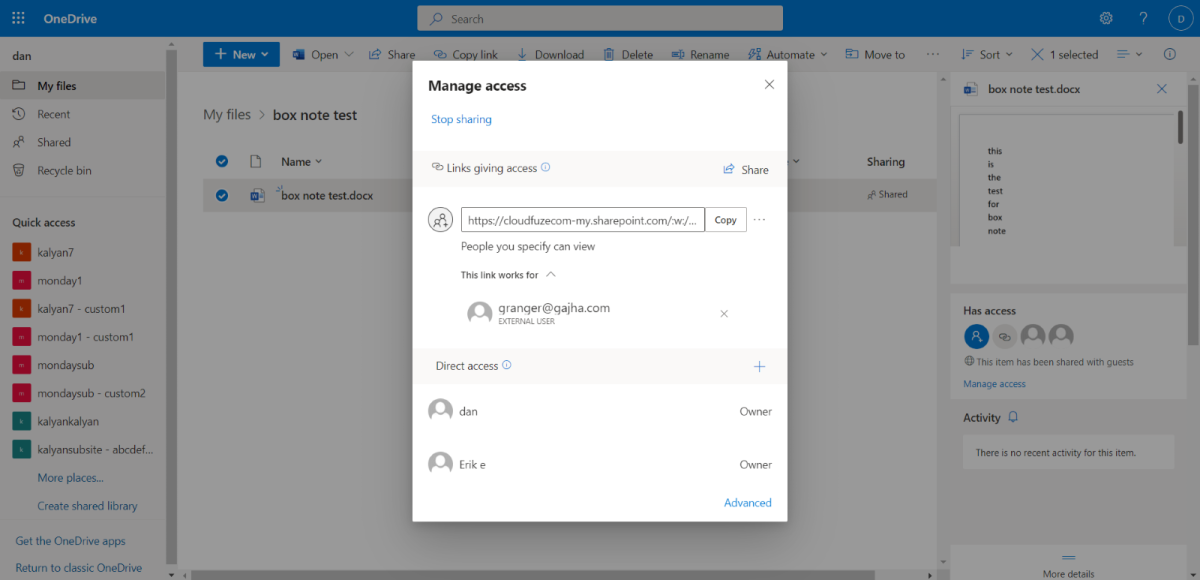
Task: Open Advanced sharing permissions
Action: [x=747, y=502]
